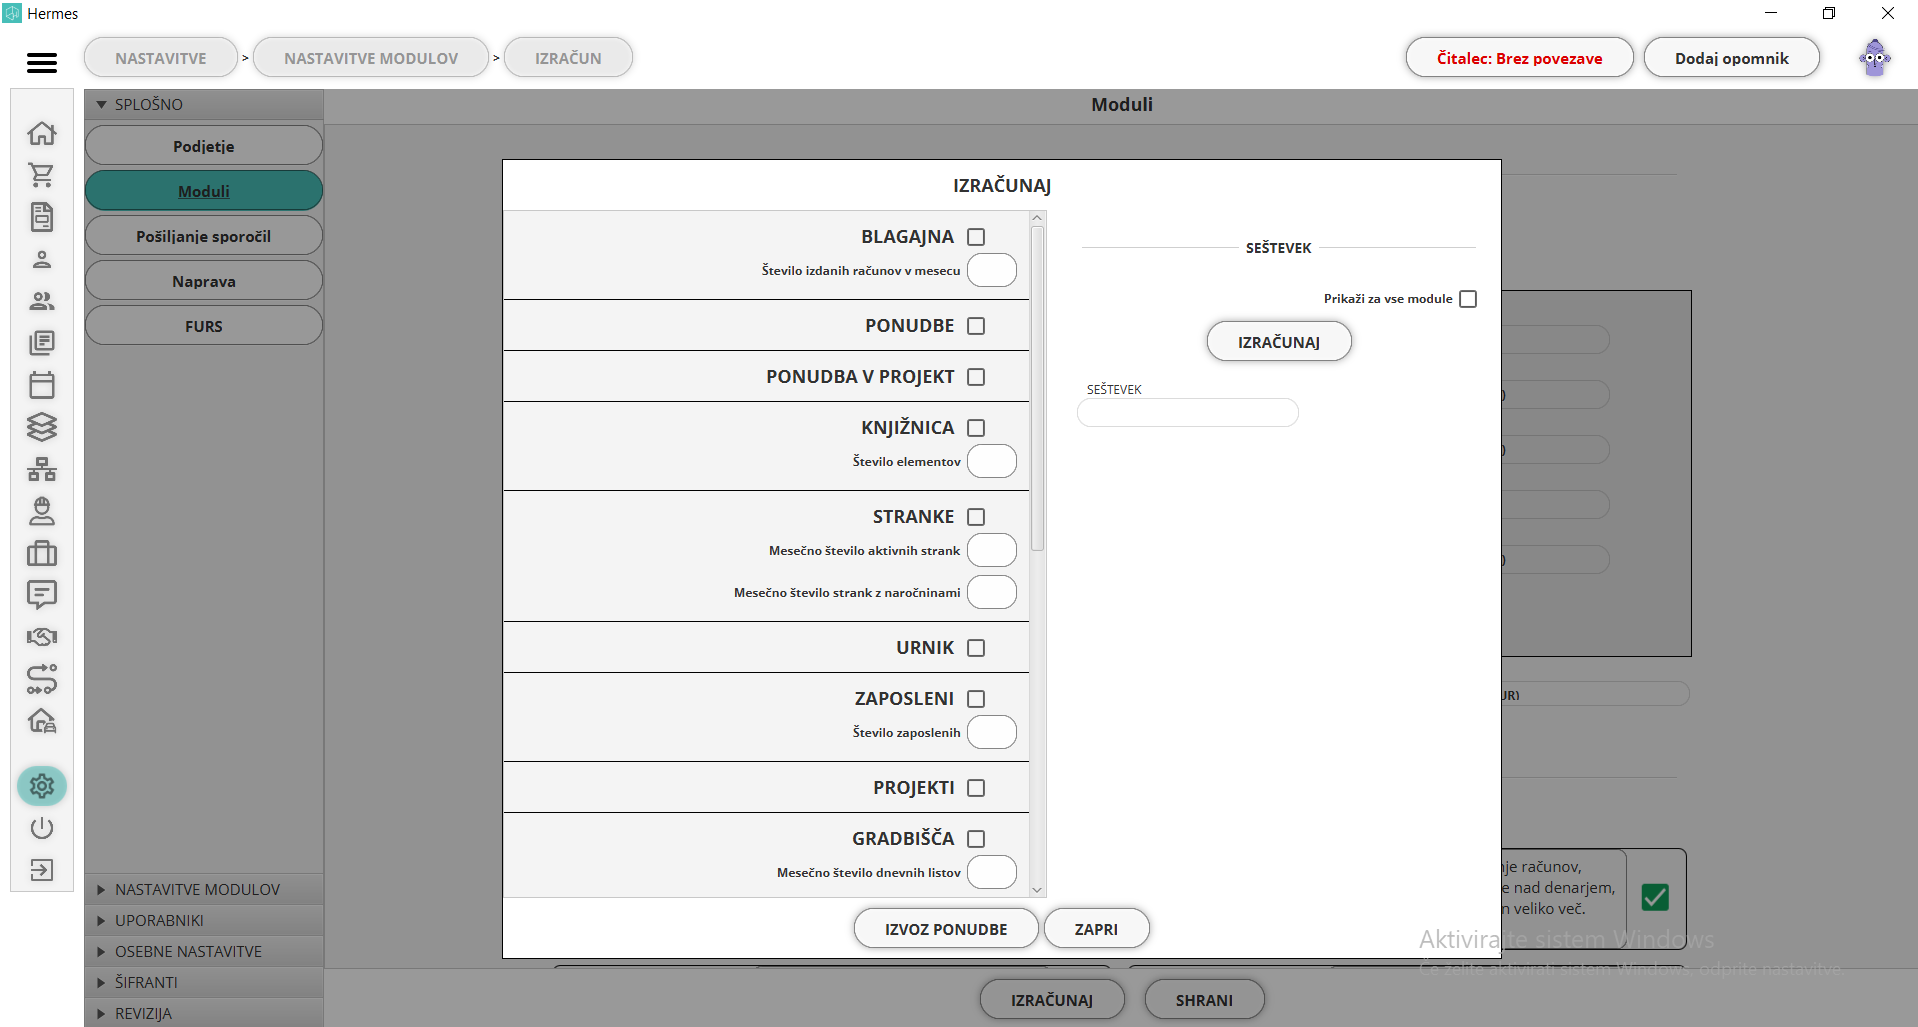1918x1027 pixels.
Task: Go to the home icon in sidebar
Action: point(42,133)
